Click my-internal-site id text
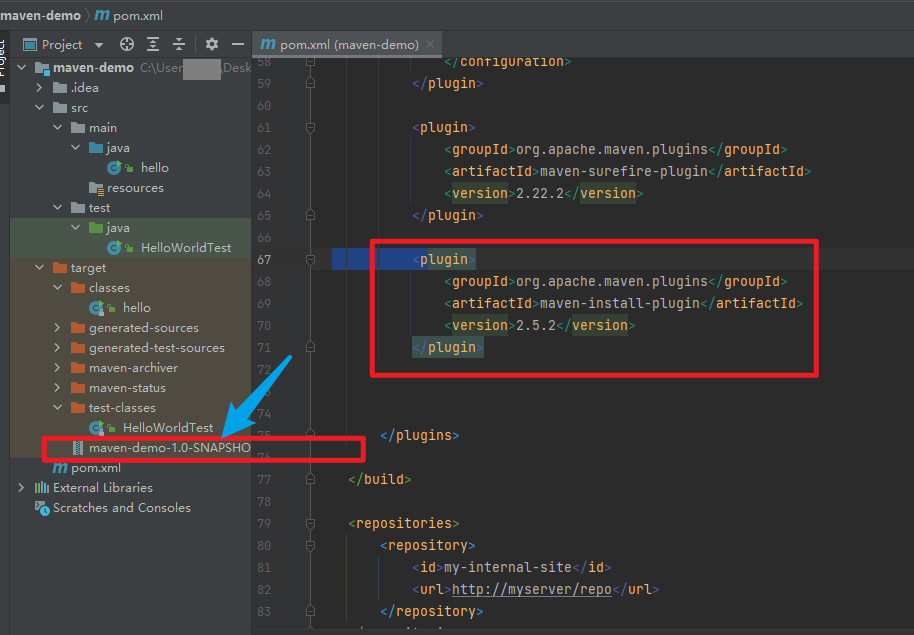 click(508, 567)
